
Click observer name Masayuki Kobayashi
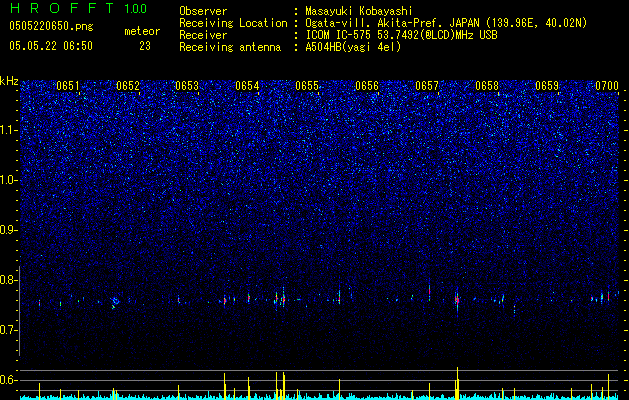click(358, 11)
